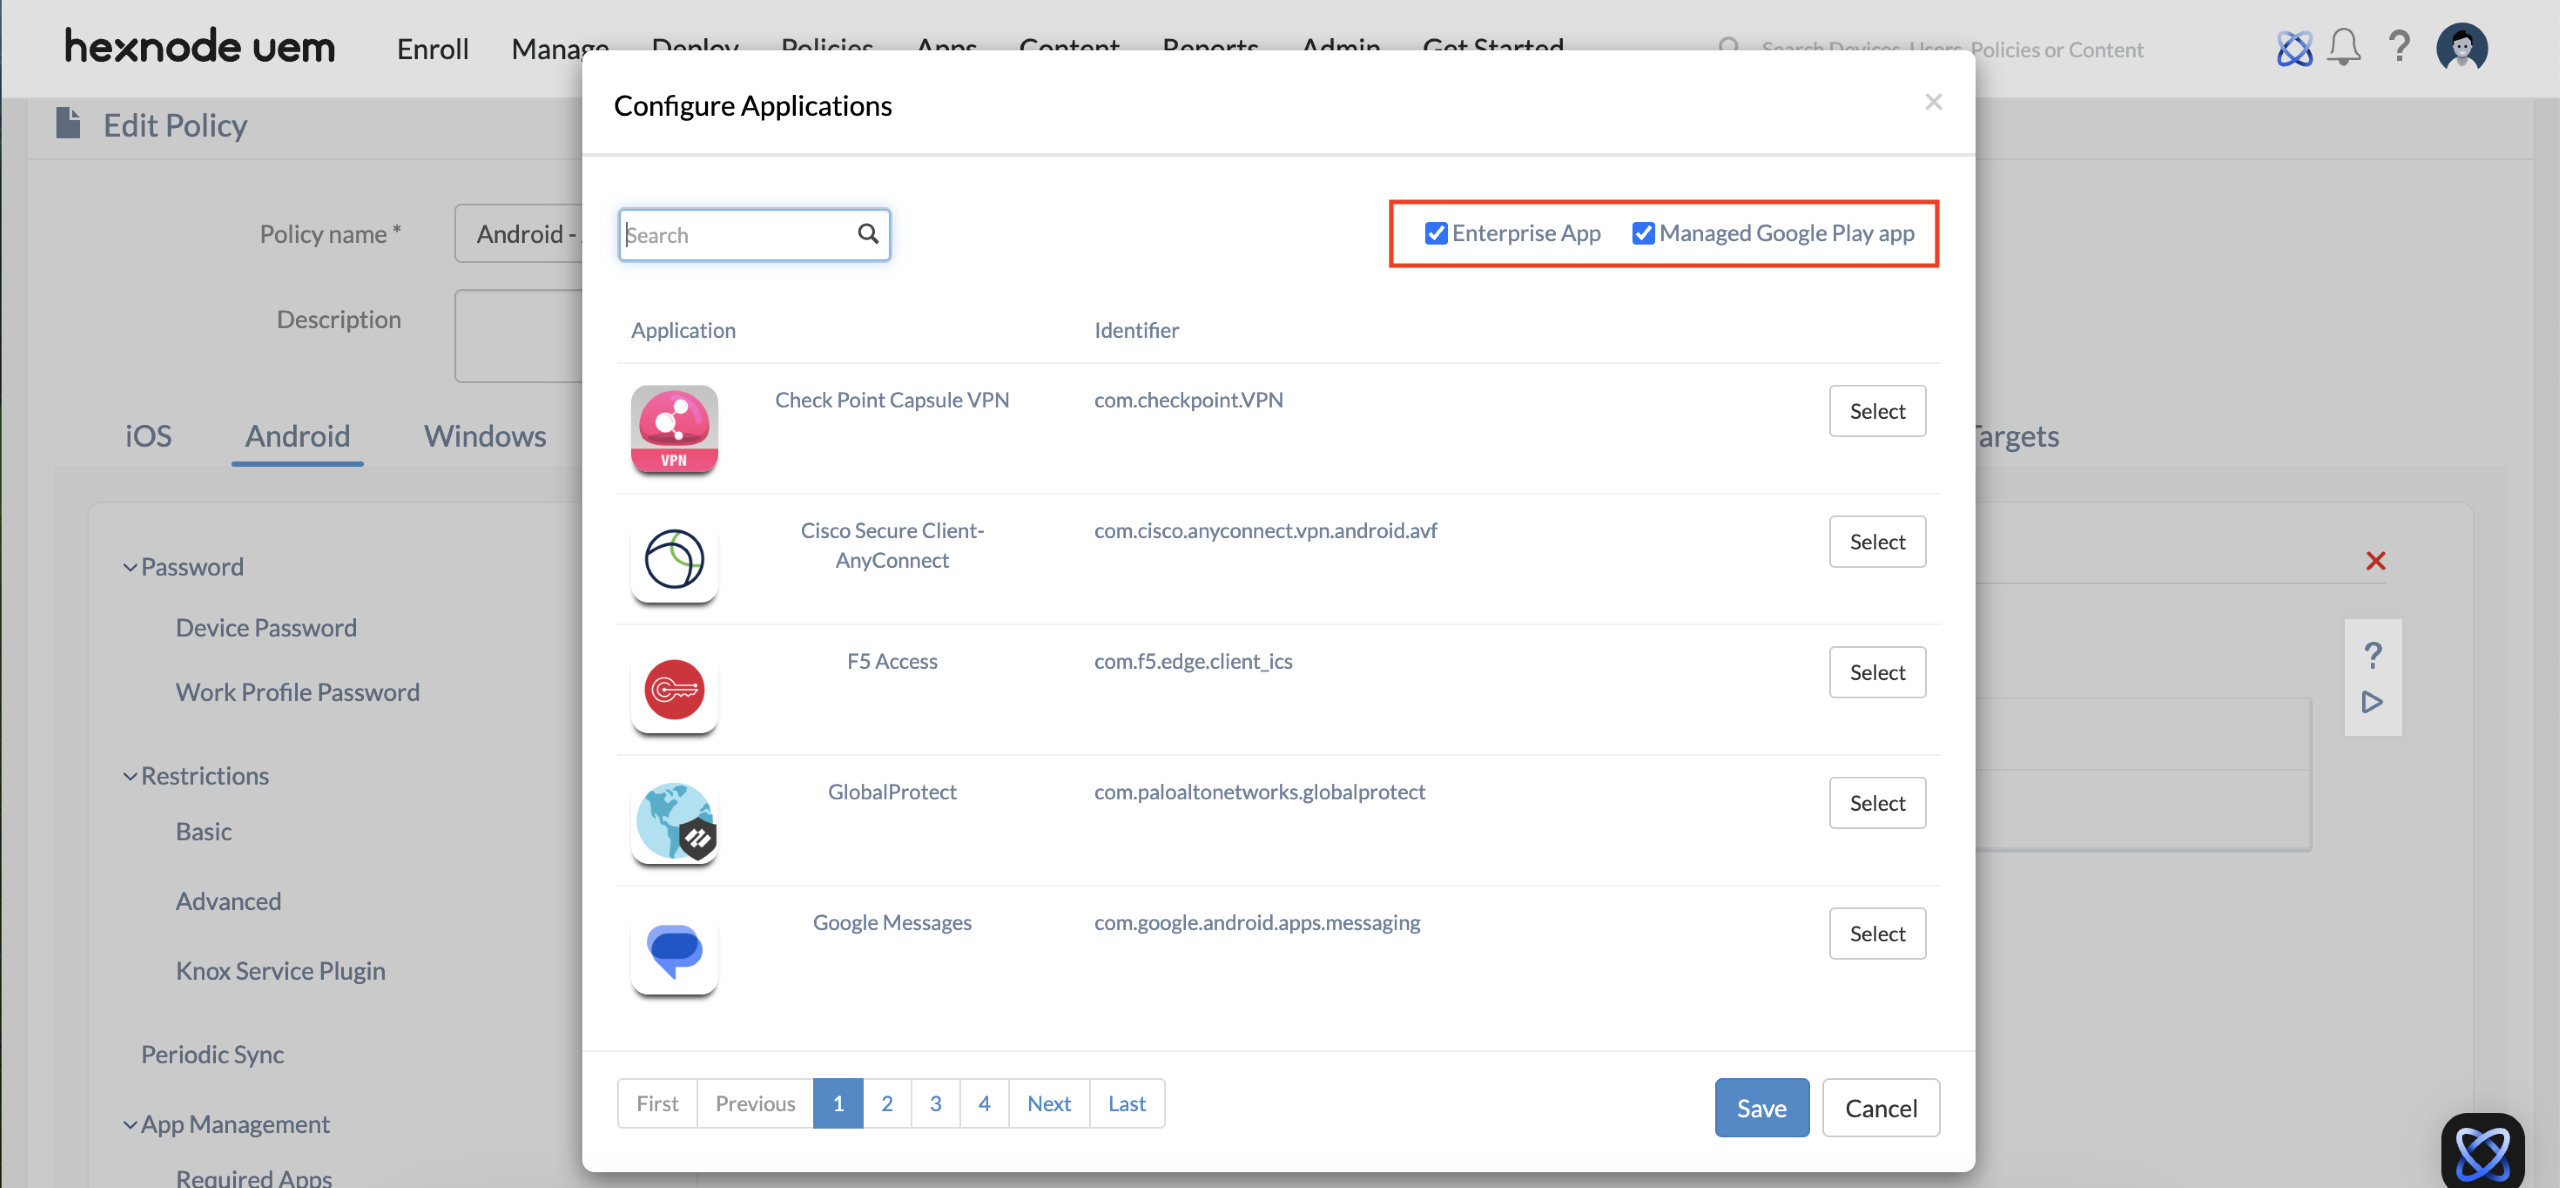Open Basic restrictions
This screenshot has height=1188, width=2560.
point(204,832)
